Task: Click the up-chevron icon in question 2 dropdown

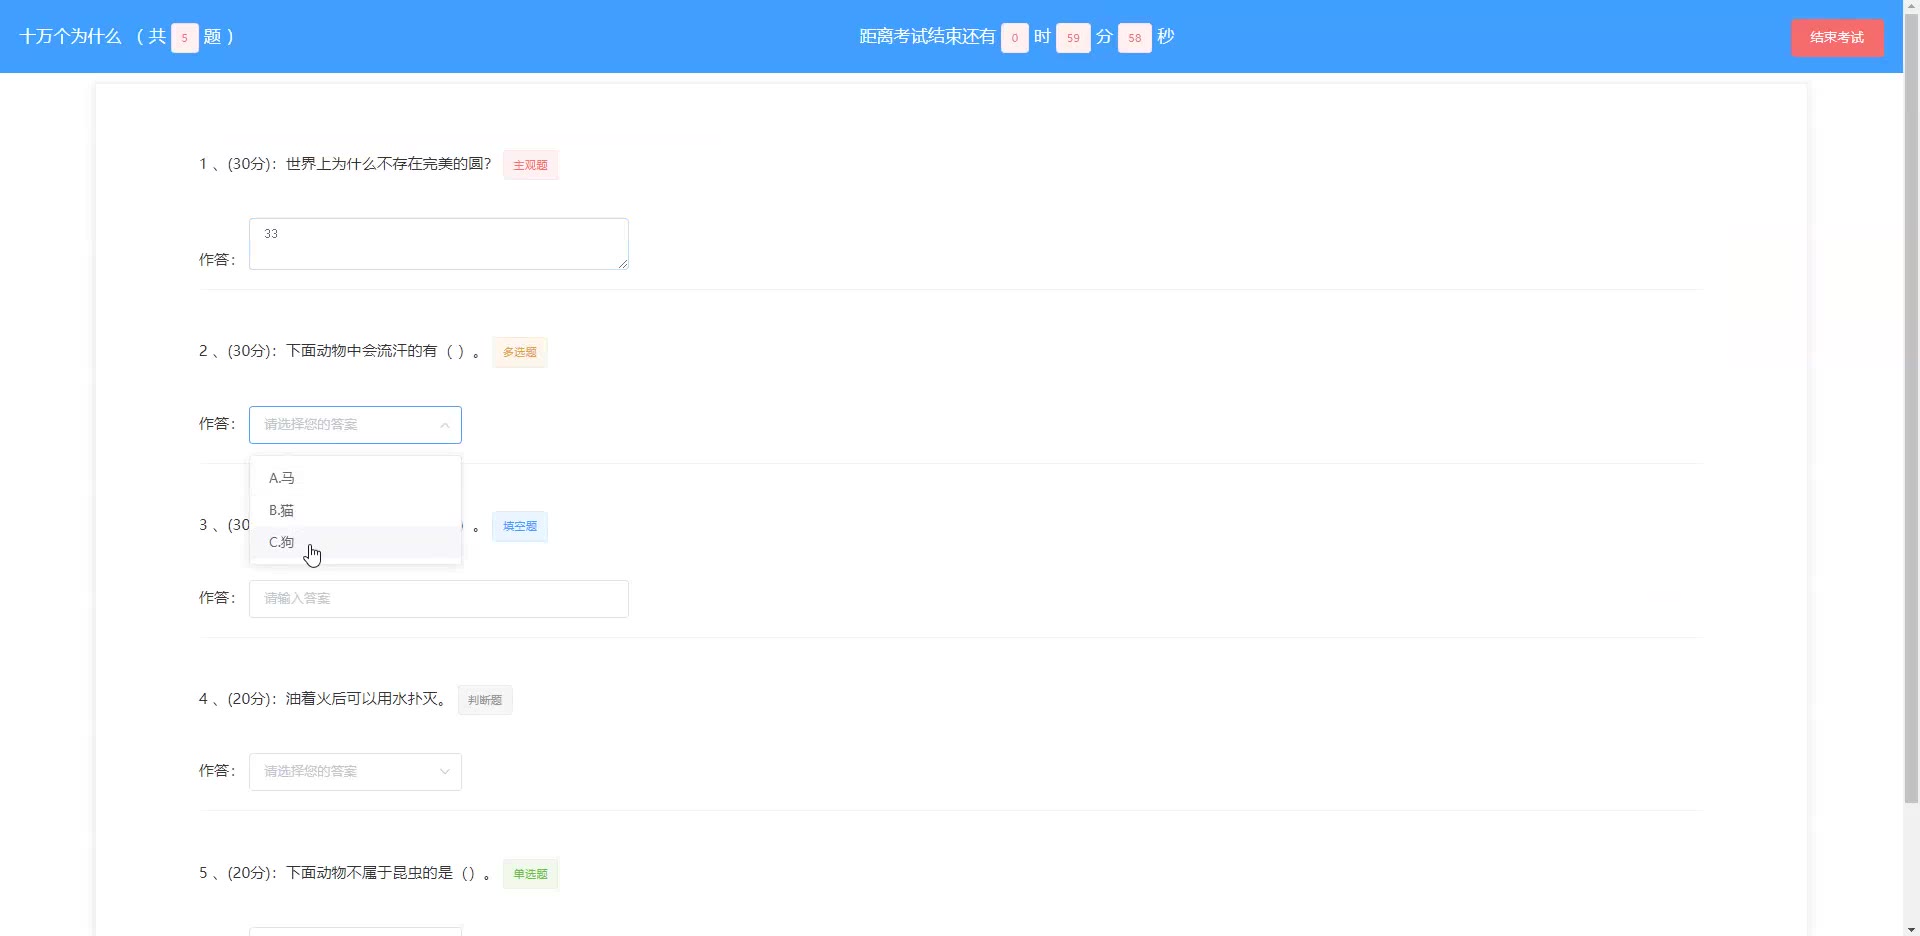Action: coord(445,425)
